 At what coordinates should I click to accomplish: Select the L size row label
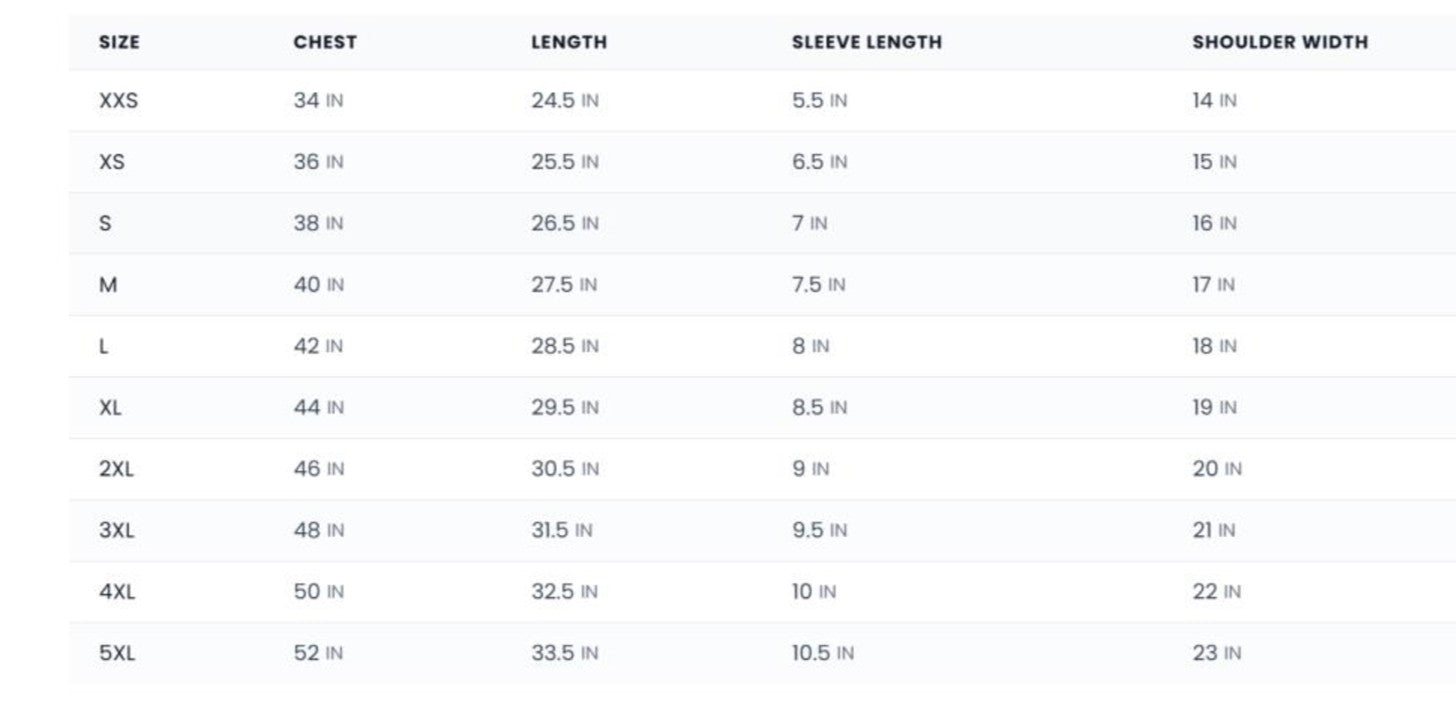pos(104,347)
